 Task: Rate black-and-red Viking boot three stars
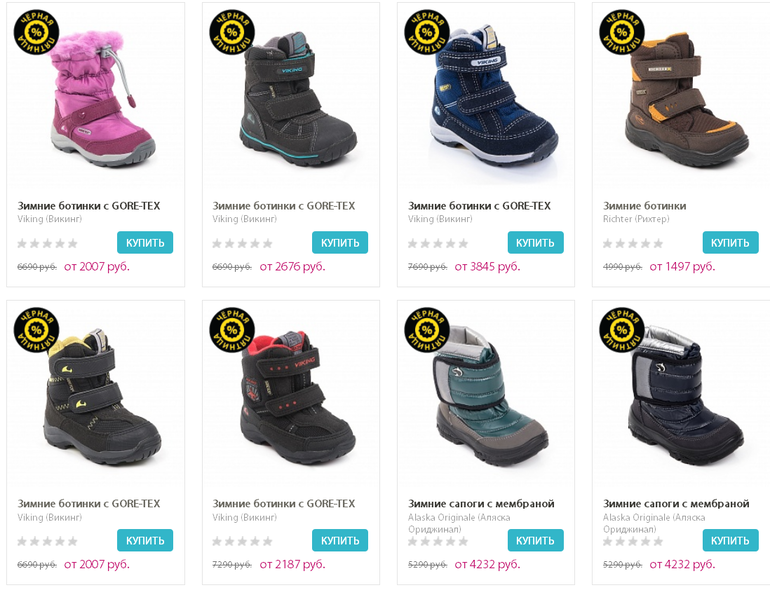click(242, 541)
